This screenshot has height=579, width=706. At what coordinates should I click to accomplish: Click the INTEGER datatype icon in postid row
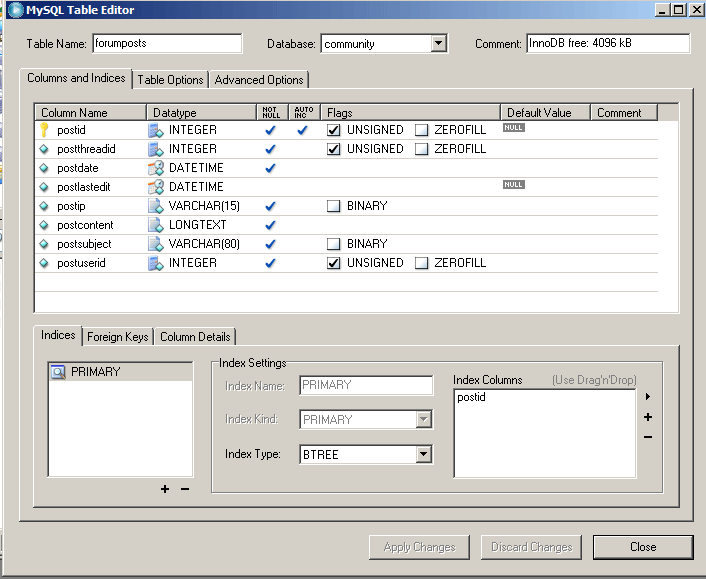pyautogui.click(x=156, y=130)
